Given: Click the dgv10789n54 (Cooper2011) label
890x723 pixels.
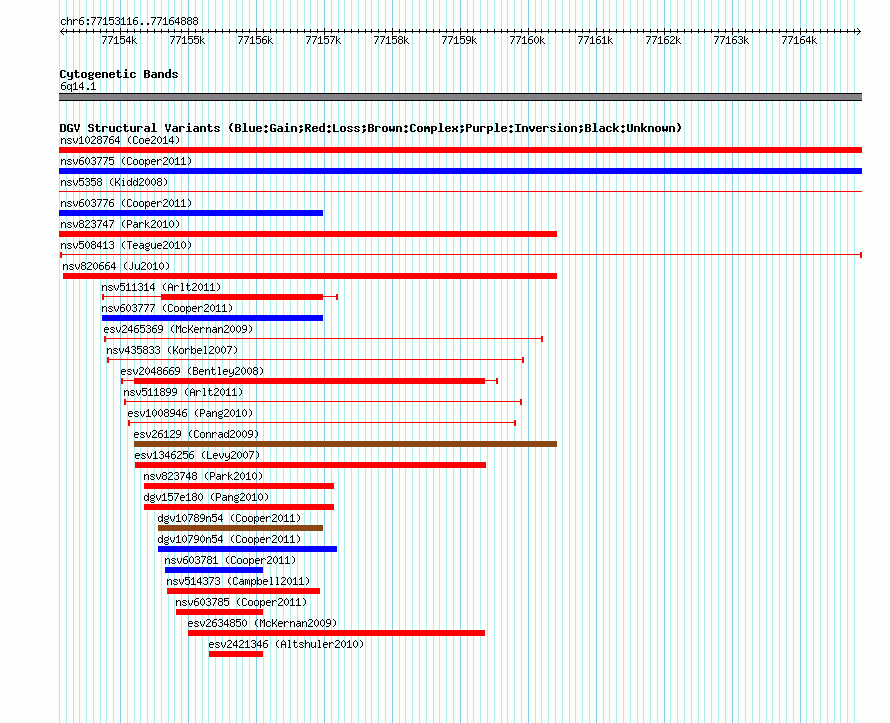Looking at the screenshot, I should (x=229, y=518).
